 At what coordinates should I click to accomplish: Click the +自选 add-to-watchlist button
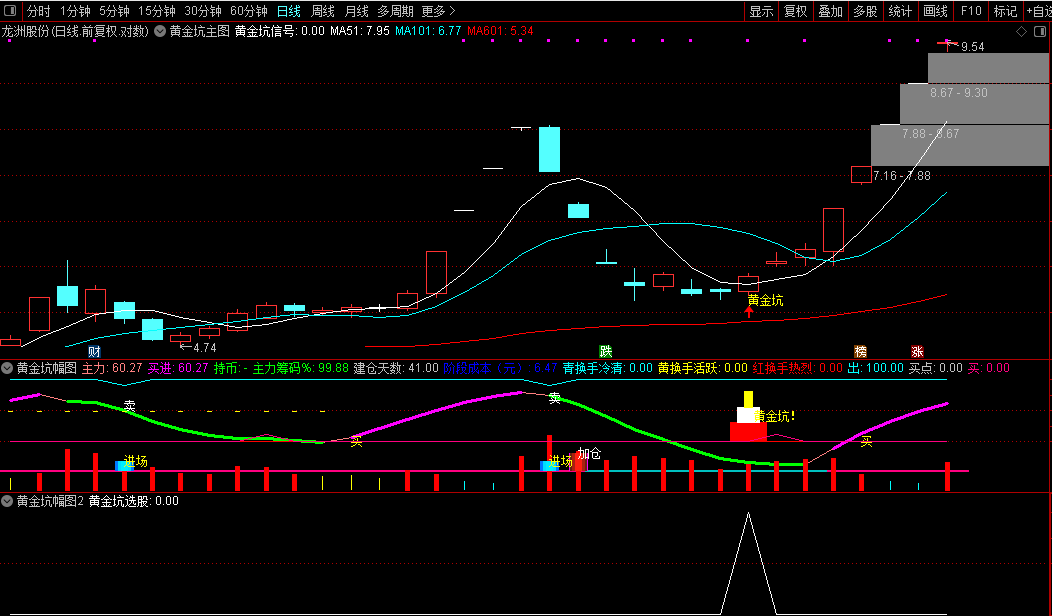(1038, 11)
